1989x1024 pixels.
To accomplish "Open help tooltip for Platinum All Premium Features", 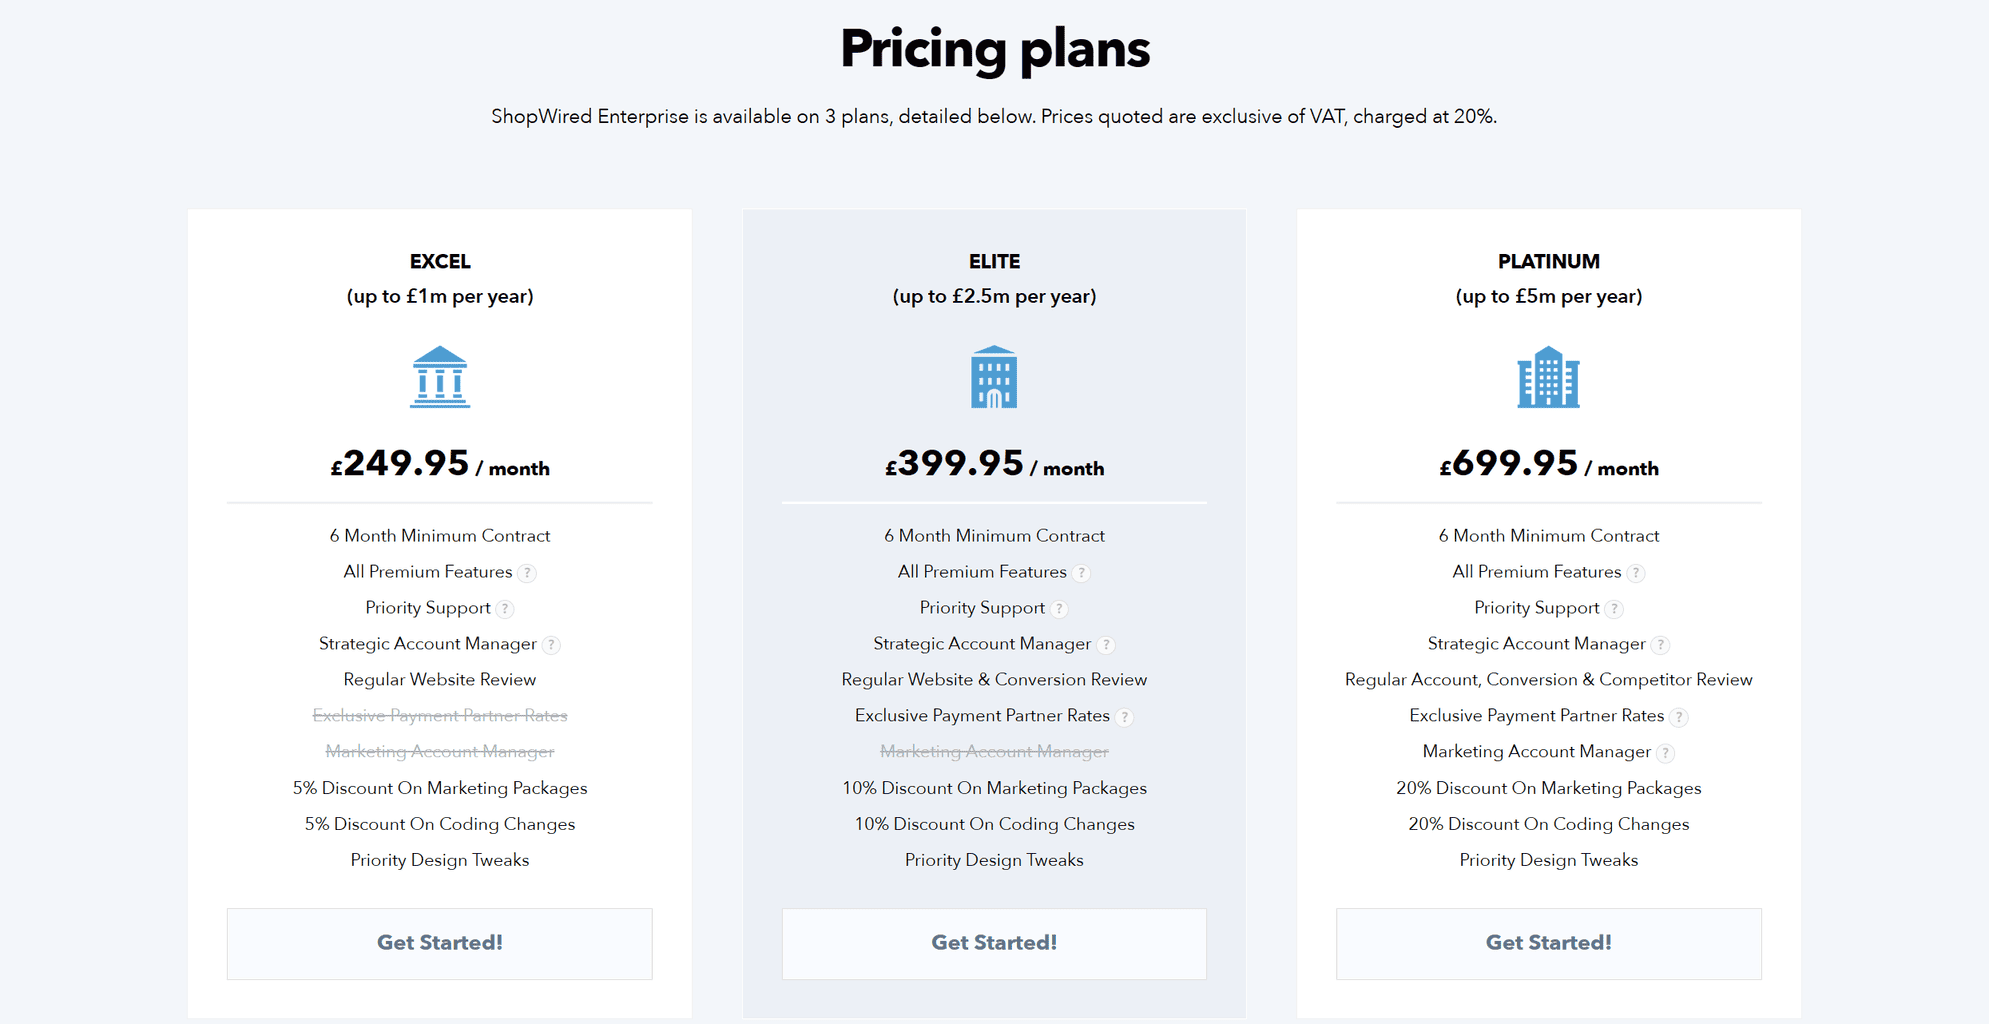I will tap(1636, 573).
